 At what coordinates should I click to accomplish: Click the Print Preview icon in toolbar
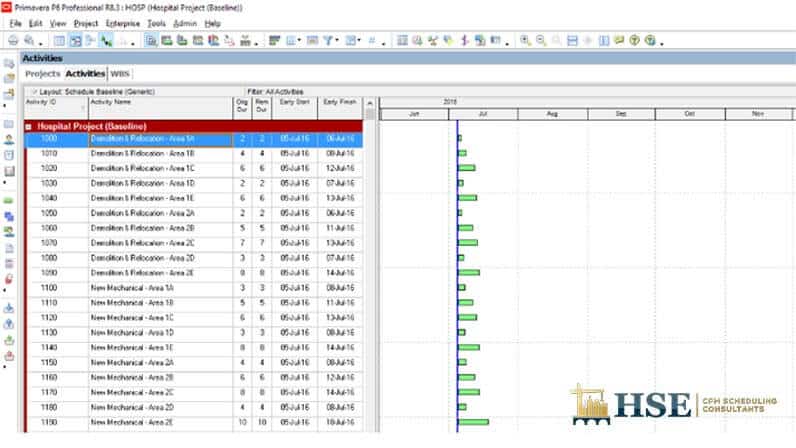pos(30,41)
